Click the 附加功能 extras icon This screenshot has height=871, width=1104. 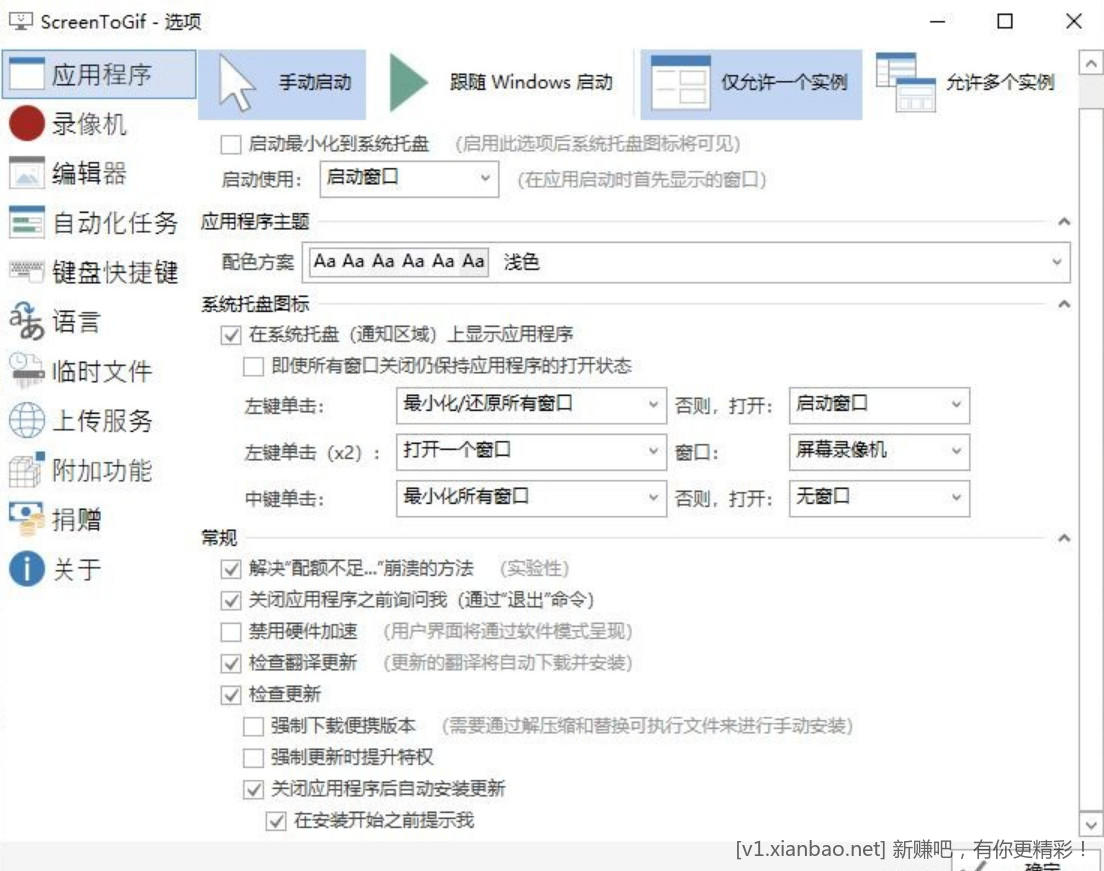coord(27,470)
